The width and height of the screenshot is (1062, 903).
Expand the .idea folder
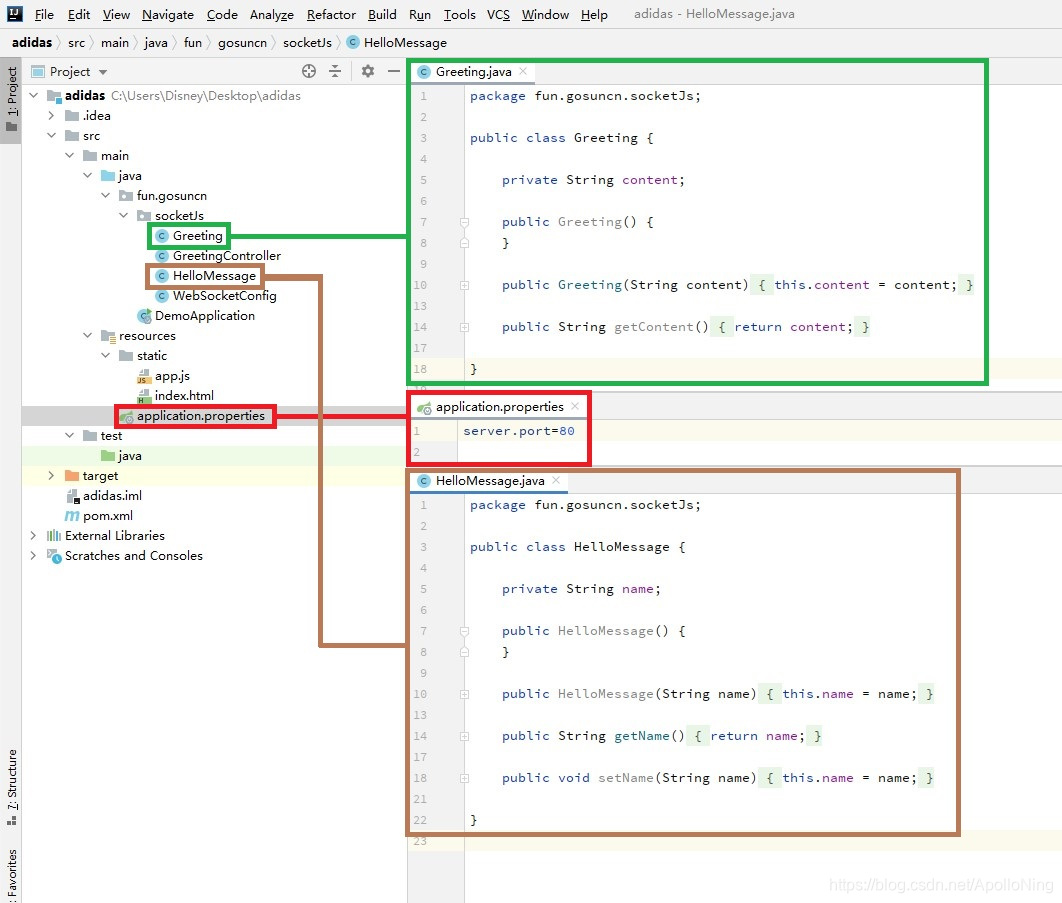point(51,116)
